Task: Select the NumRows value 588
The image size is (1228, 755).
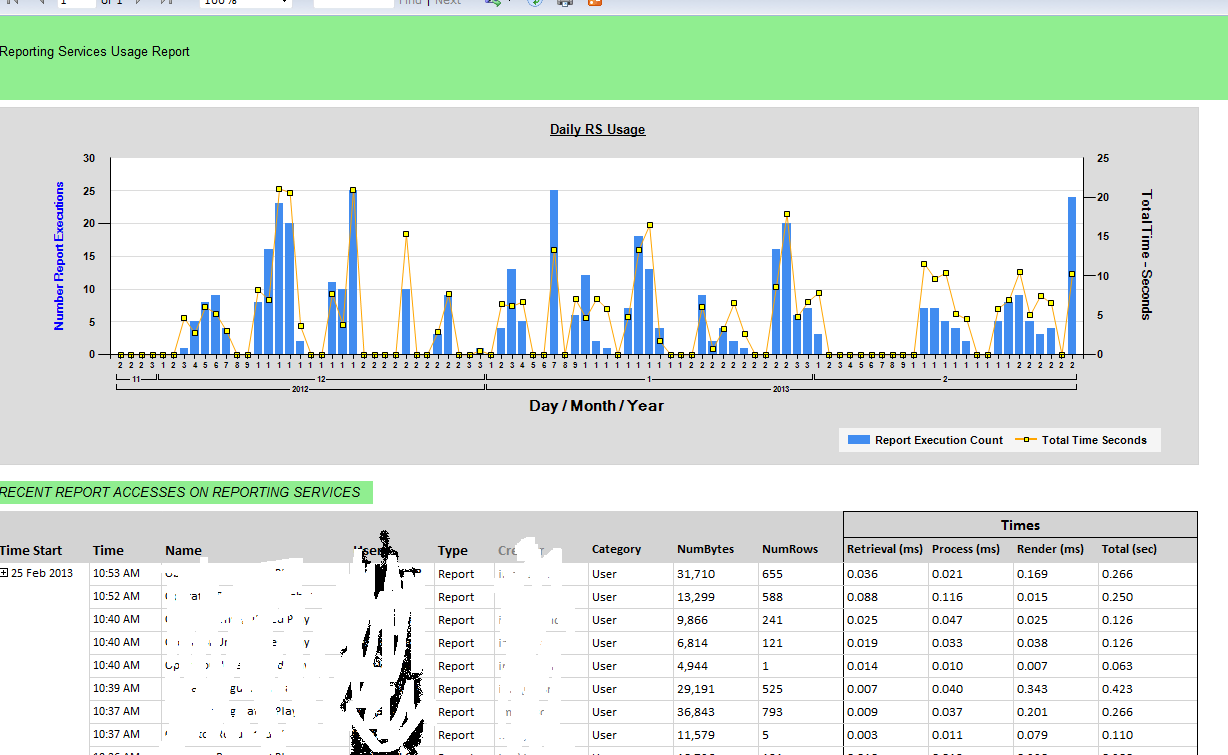Action: 772,597
